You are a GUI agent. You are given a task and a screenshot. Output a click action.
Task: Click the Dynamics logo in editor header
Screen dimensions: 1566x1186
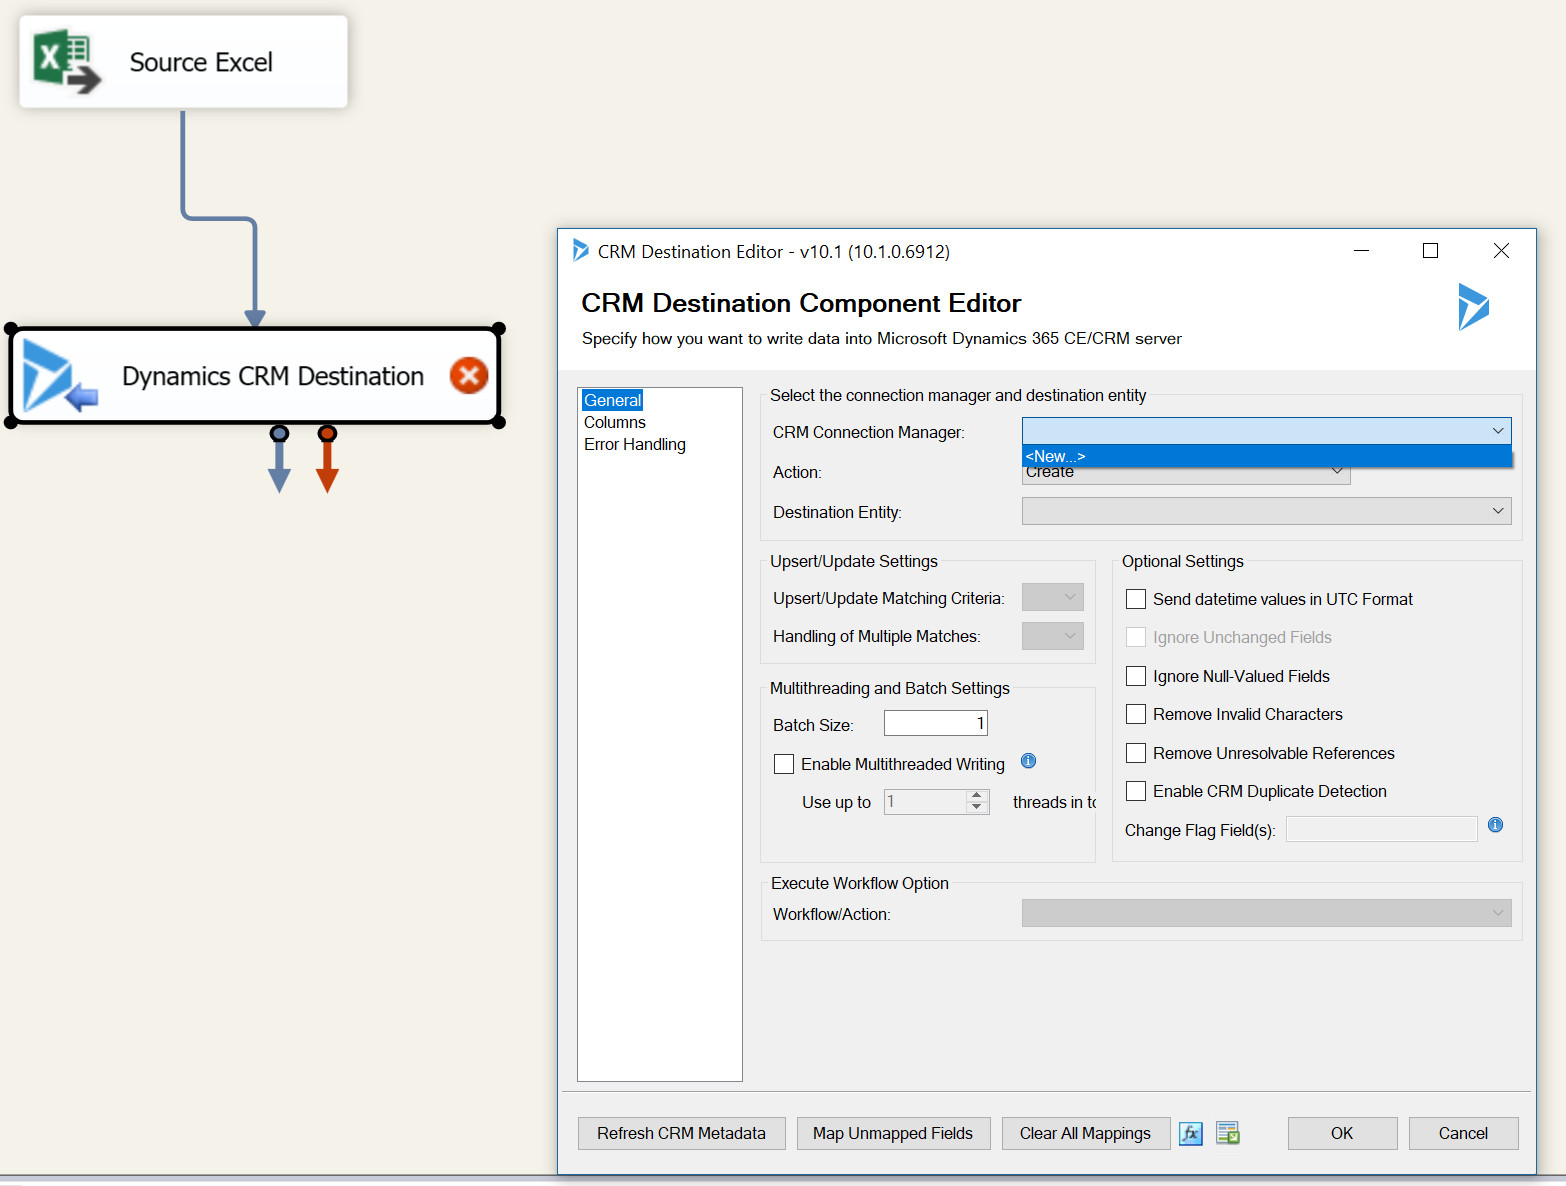[1473, 306]
